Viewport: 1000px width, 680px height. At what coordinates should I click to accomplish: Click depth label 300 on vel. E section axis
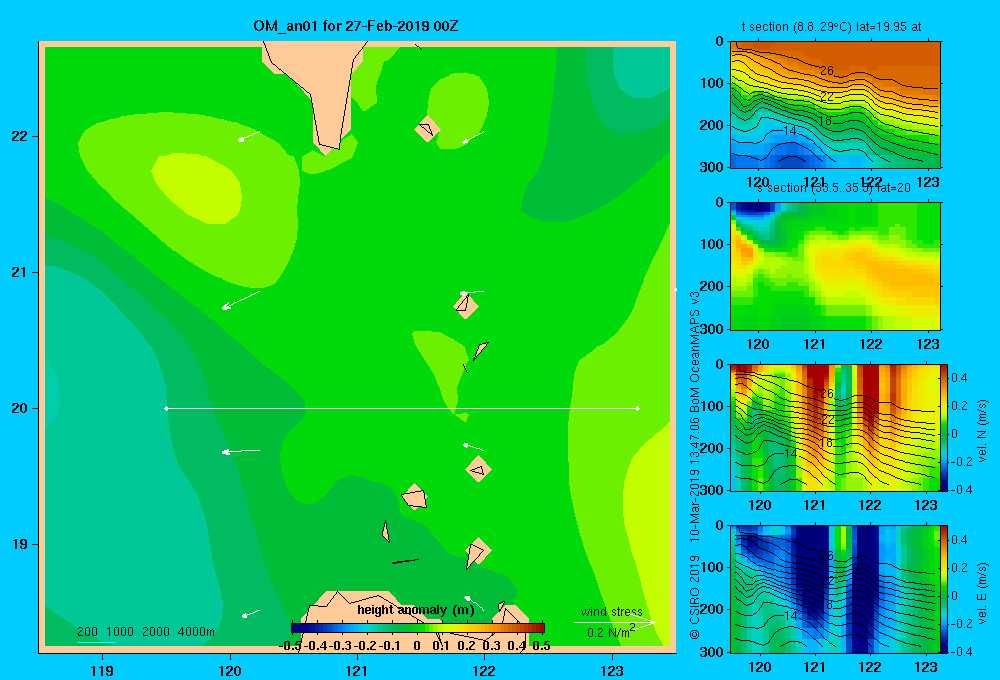712,652
